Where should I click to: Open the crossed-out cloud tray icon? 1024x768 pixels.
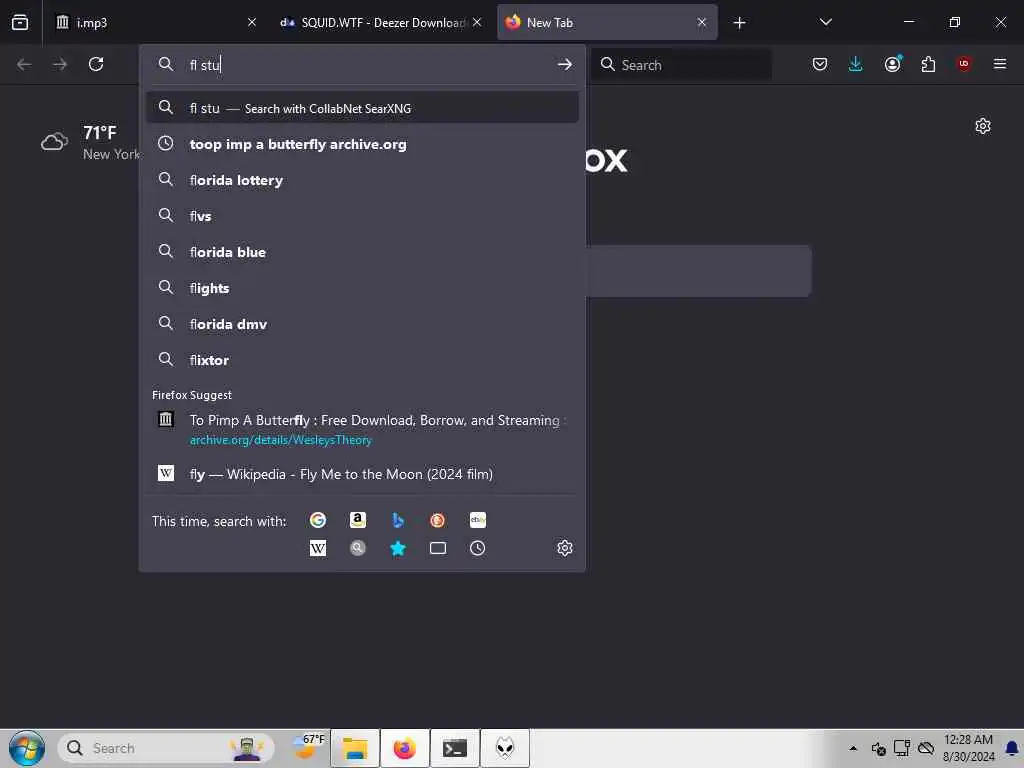pyautogui.click(x=925, y=748)
